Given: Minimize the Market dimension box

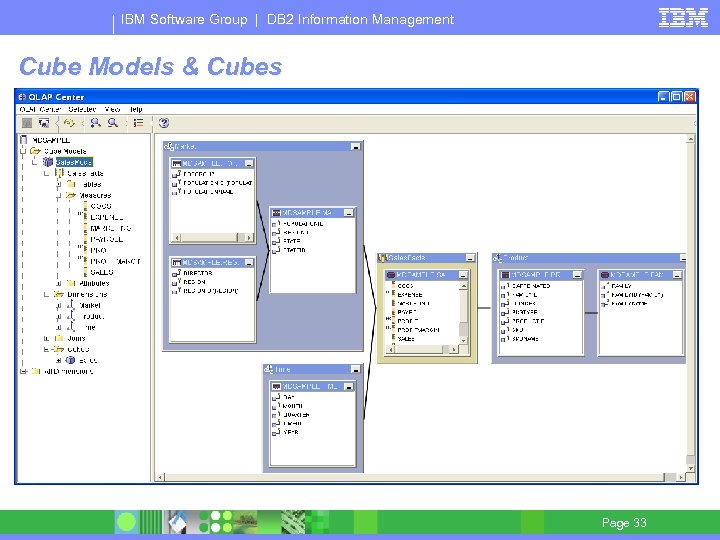Looking at the screenshot, I should (x=355, y=146).
